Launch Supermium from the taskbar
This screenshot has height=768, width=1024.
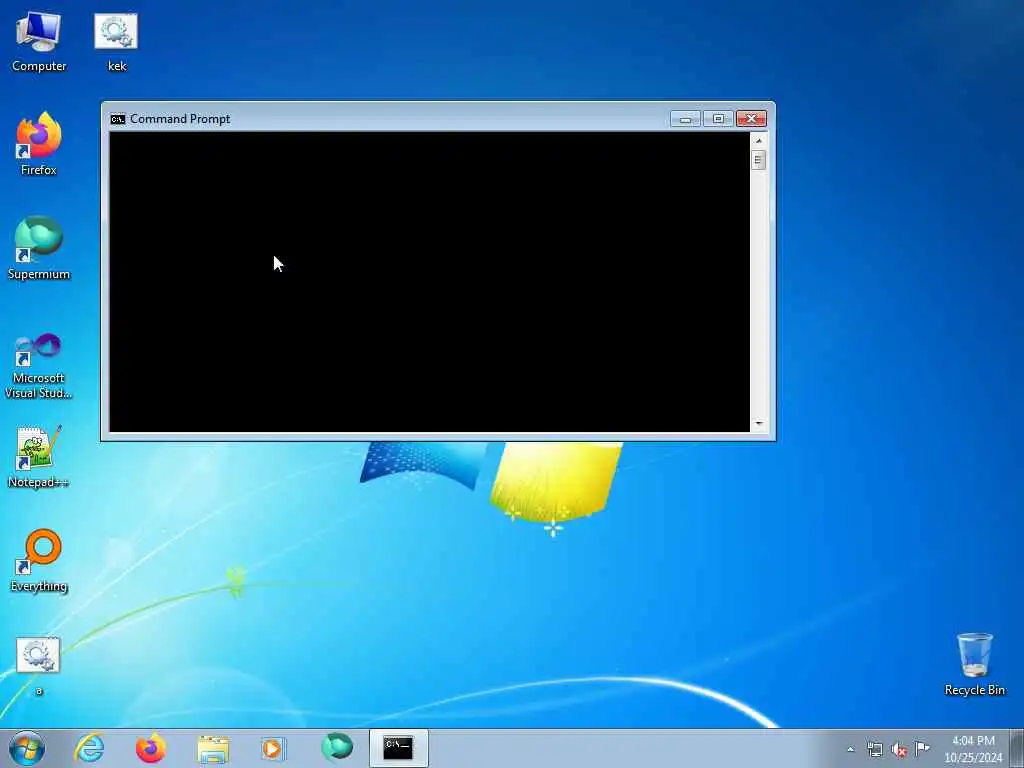(x=337, y=747)
